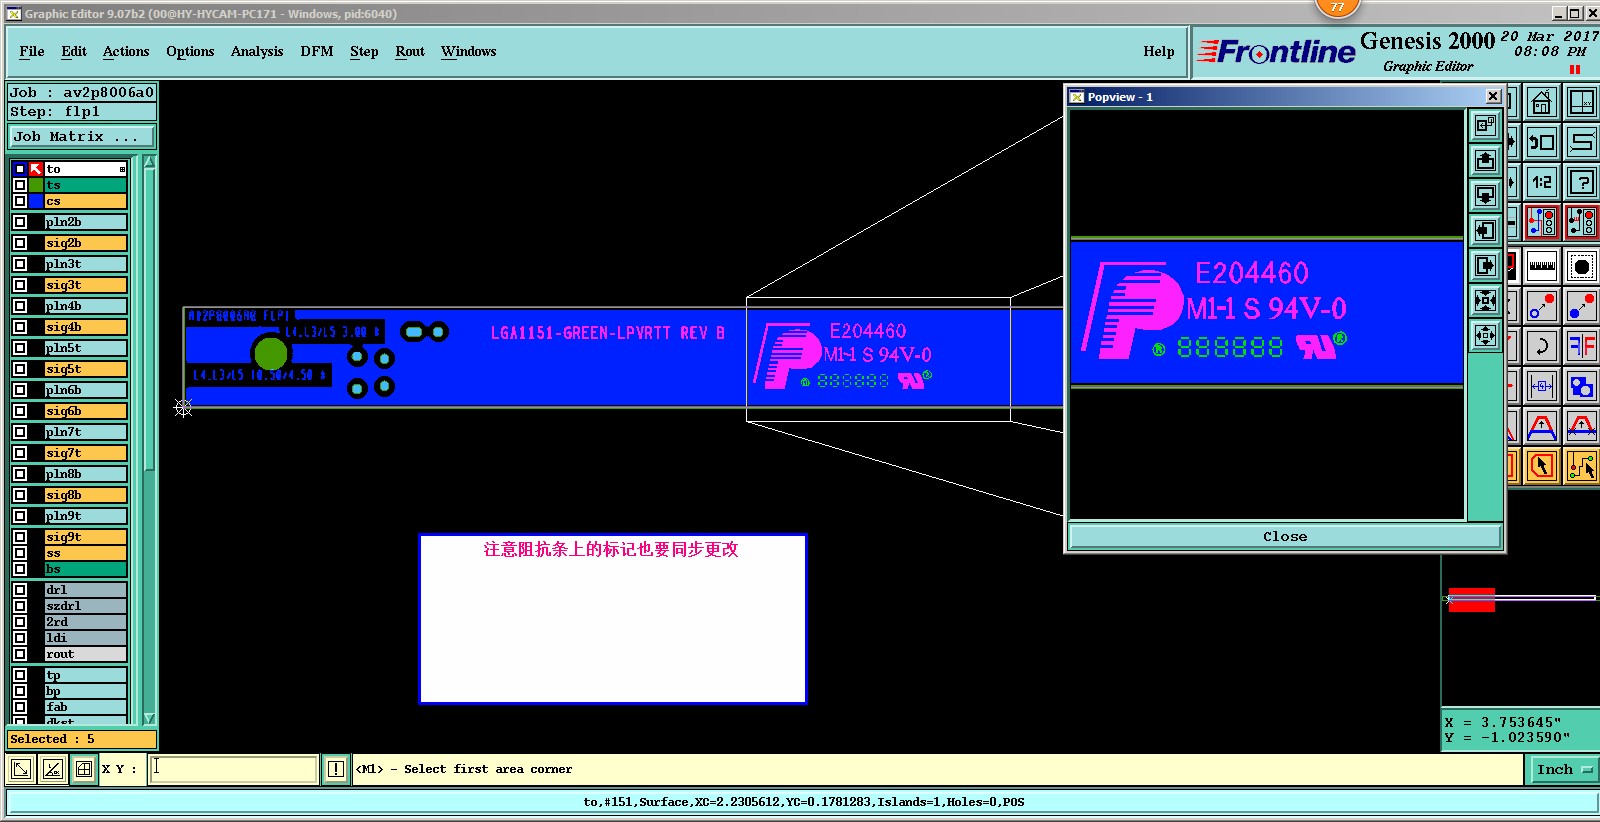The width and height of the screenshot is (1600, 822).
Task: Click the Home view icon
Action: click(1541, 102)
